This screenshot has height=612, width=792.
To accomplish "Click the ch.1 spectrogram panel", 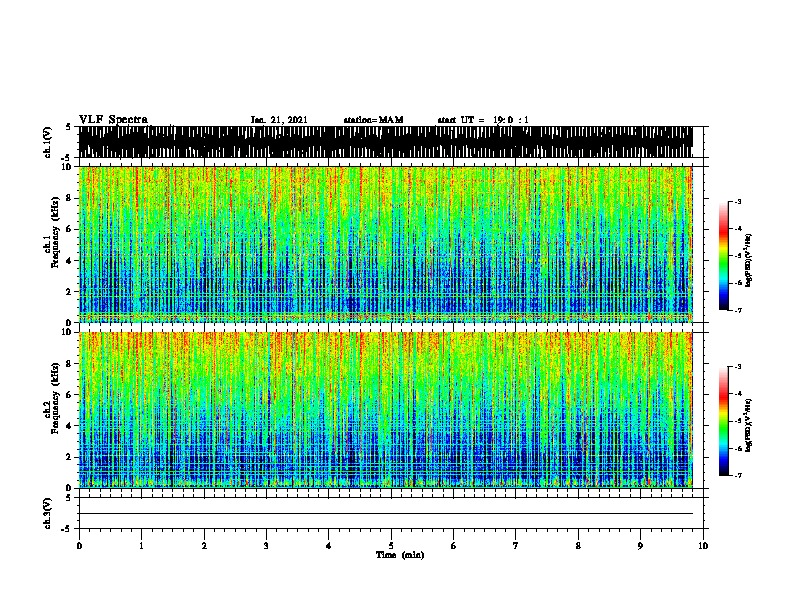I will pos(385,244).
